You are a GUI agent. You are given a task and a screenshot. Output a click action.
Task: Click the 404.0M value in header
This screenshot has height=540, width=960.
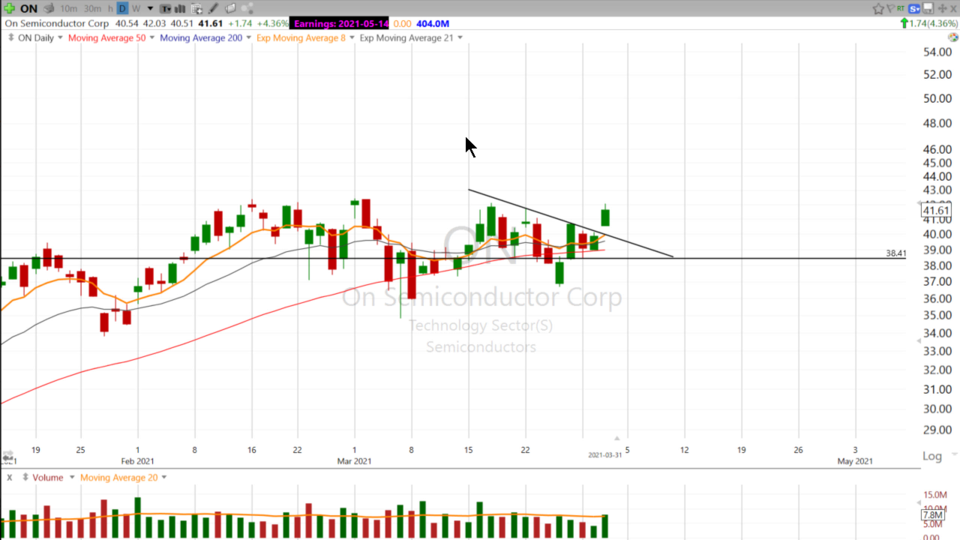[432, 23]
